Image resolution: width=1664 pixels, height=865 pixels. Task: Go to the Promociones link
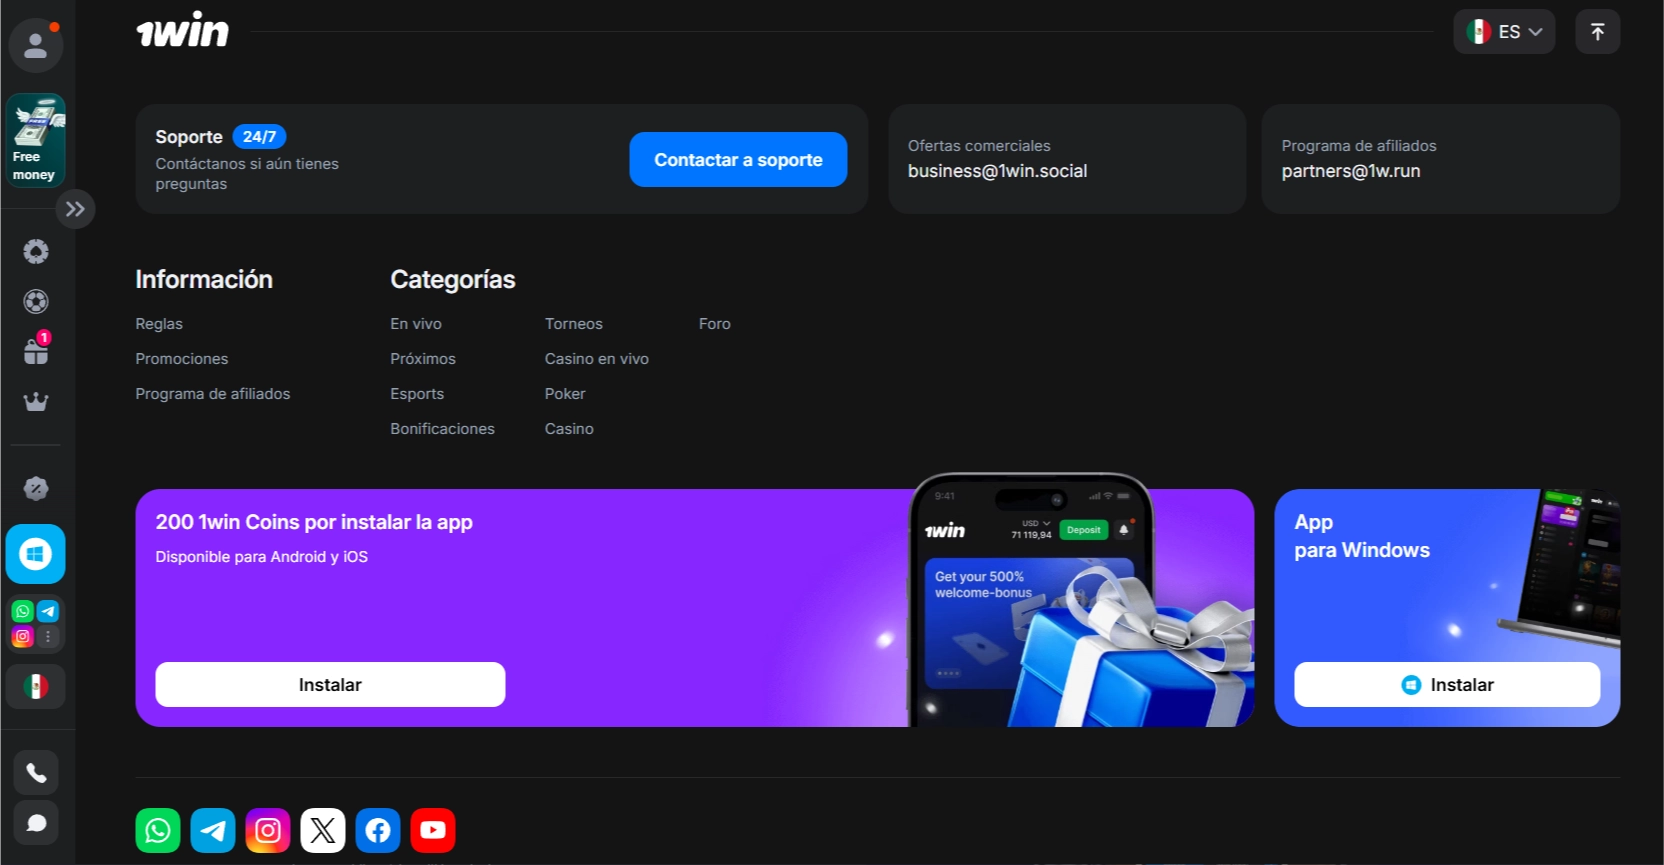[182, 359]
